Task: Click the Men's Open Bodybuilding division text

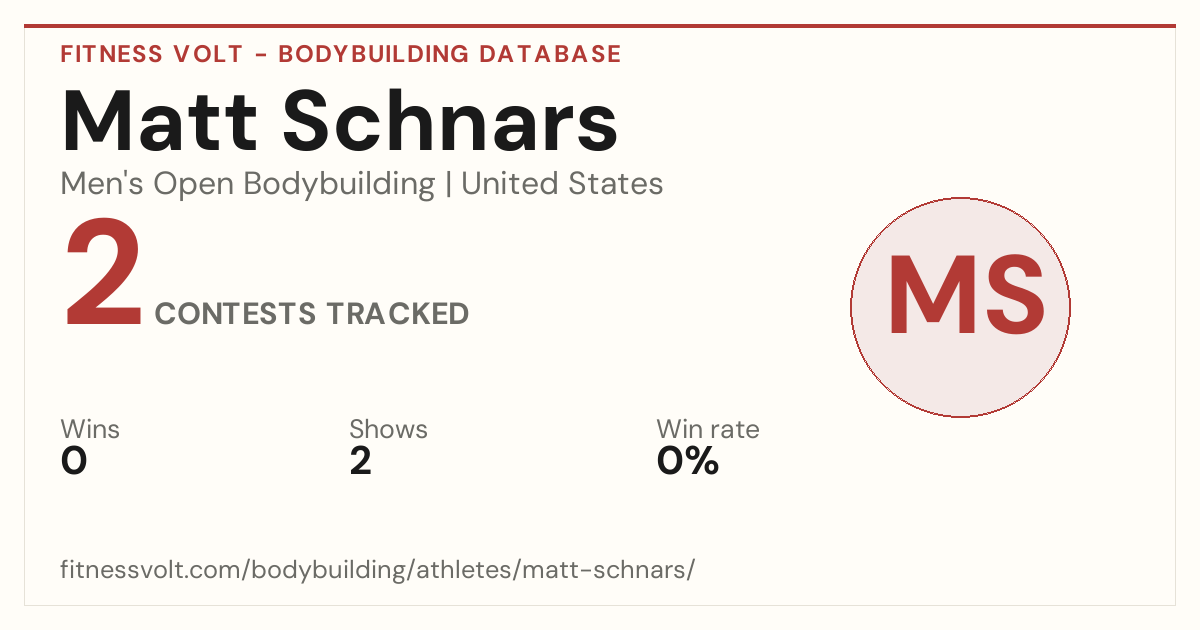Action: point(248,184)
